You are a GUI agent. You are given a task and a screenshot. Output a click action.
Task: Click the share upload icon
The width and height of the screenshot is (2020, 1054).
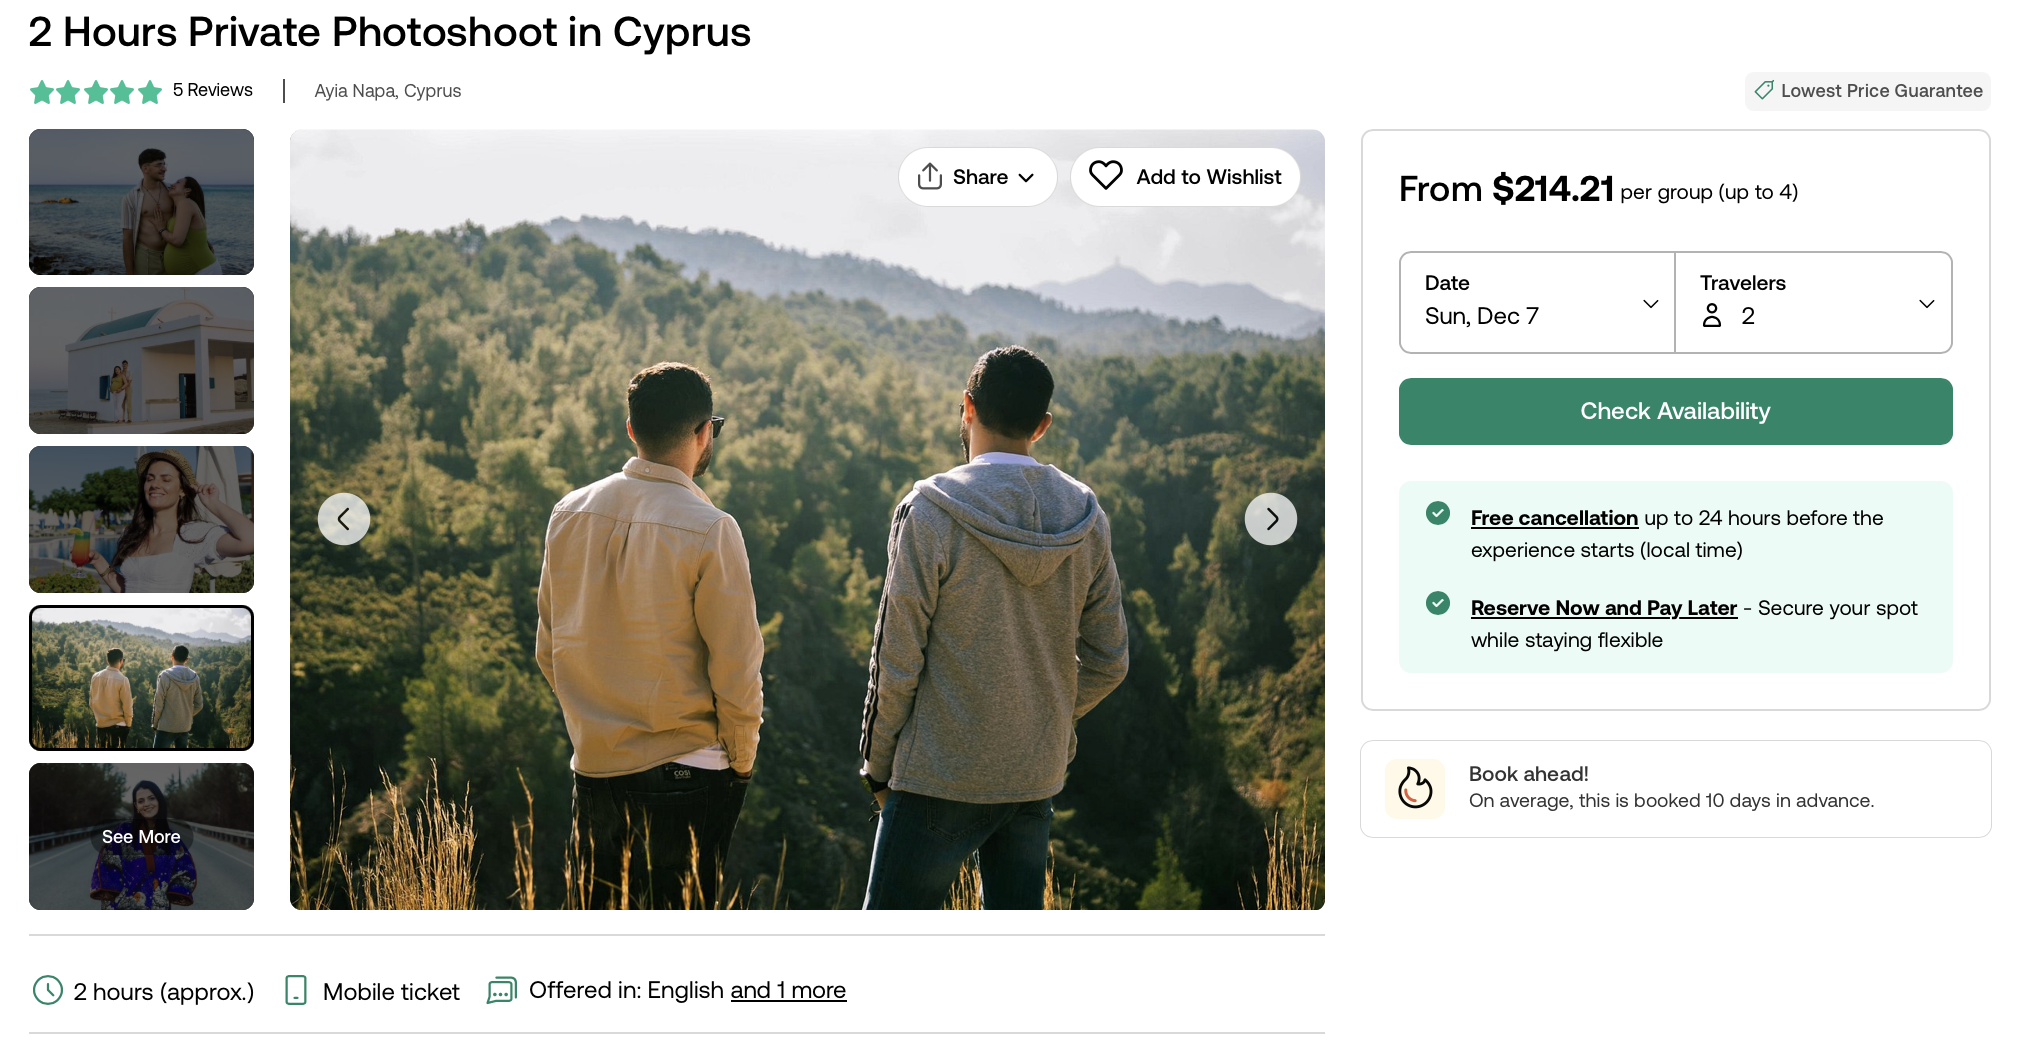click(930, 176)
